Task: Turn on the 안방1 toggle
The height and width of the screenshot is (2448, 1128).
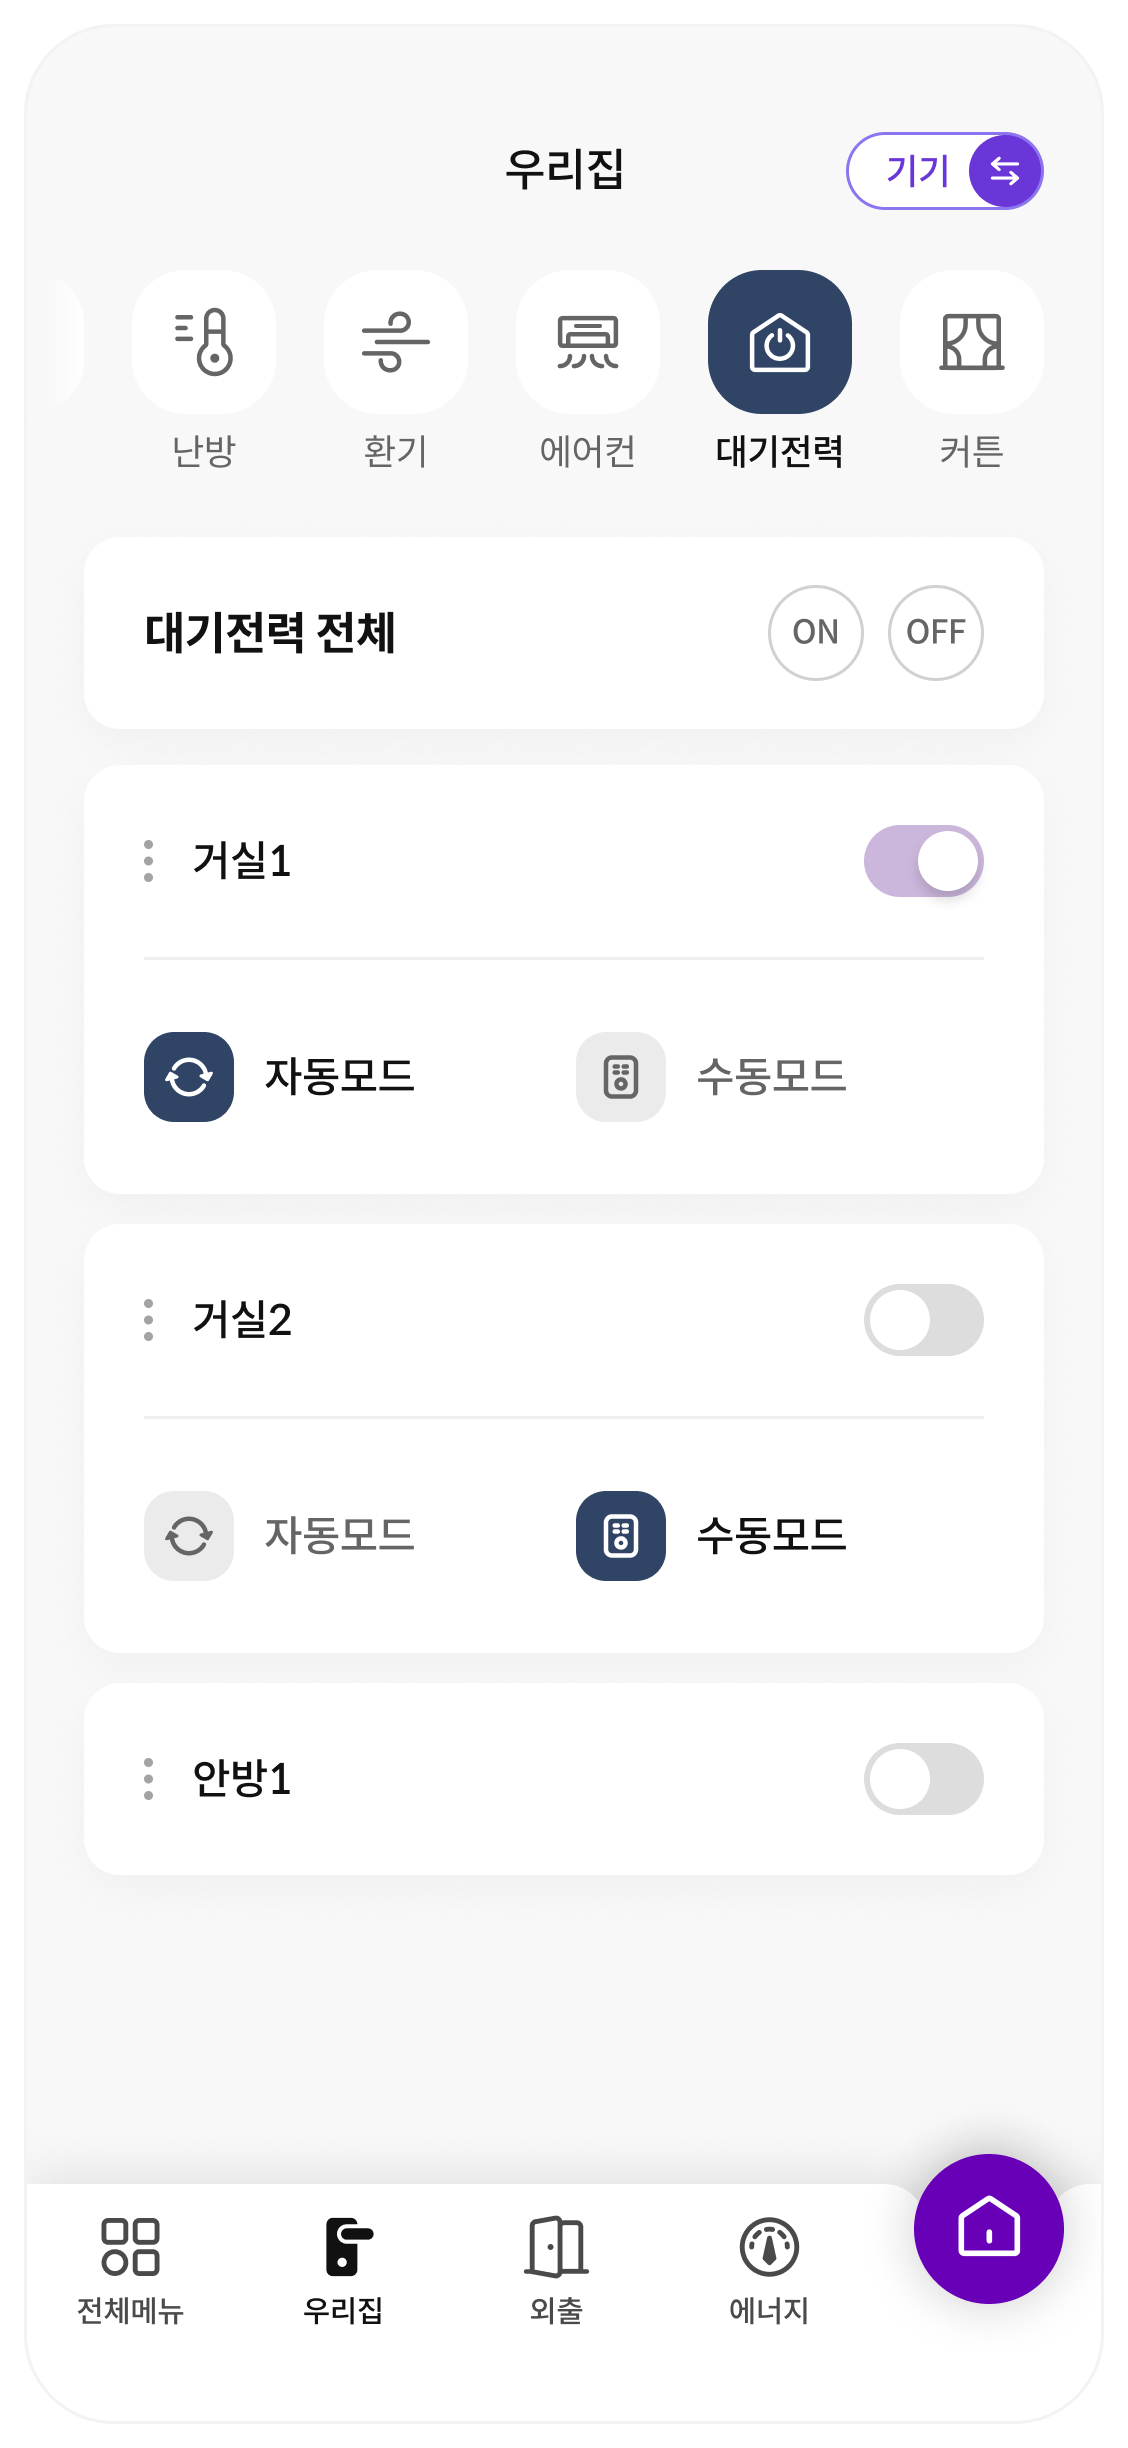Action: pos(924,1779)
